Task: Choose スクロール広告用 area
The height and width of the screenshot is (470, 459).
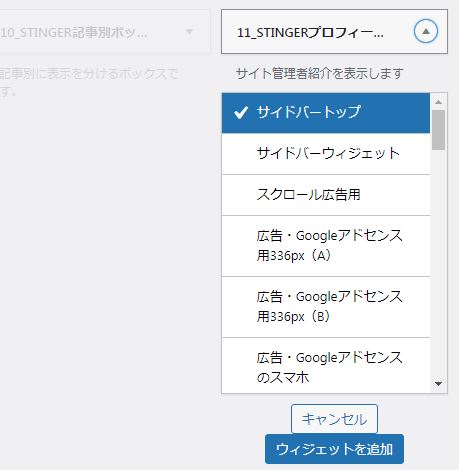Action: click(x=326, y=195)
